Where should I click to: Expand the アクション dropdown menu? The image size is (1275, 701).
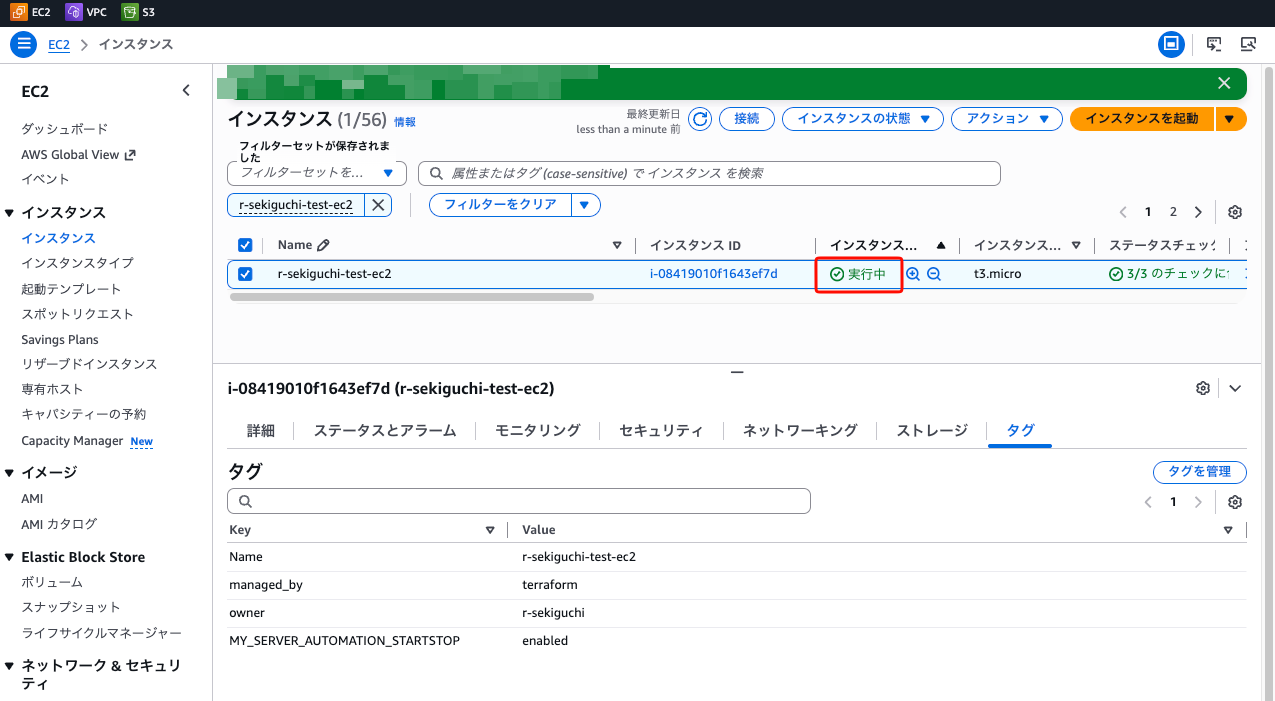point(1006,119)
